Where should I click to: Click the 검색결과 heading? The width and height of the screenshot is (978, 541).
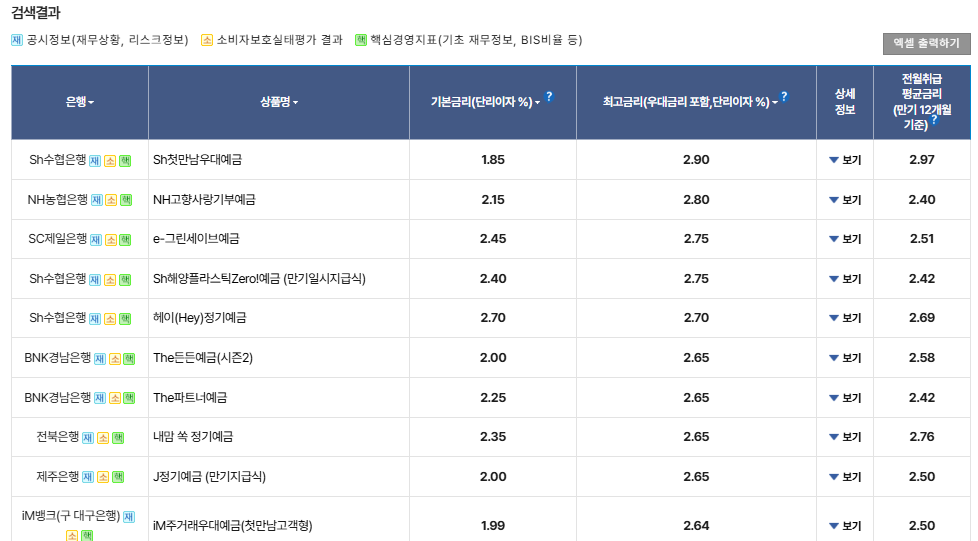[x=36, y=12]
